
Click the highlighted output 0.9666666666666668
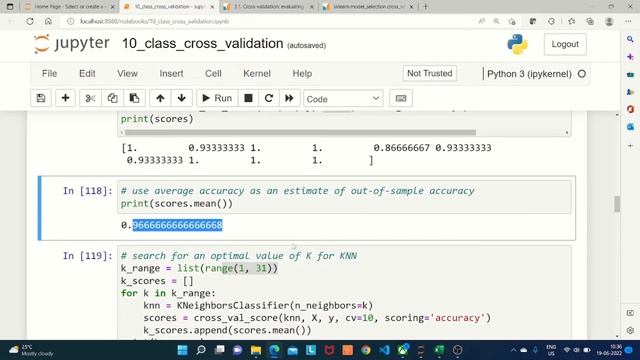[172, 225]
